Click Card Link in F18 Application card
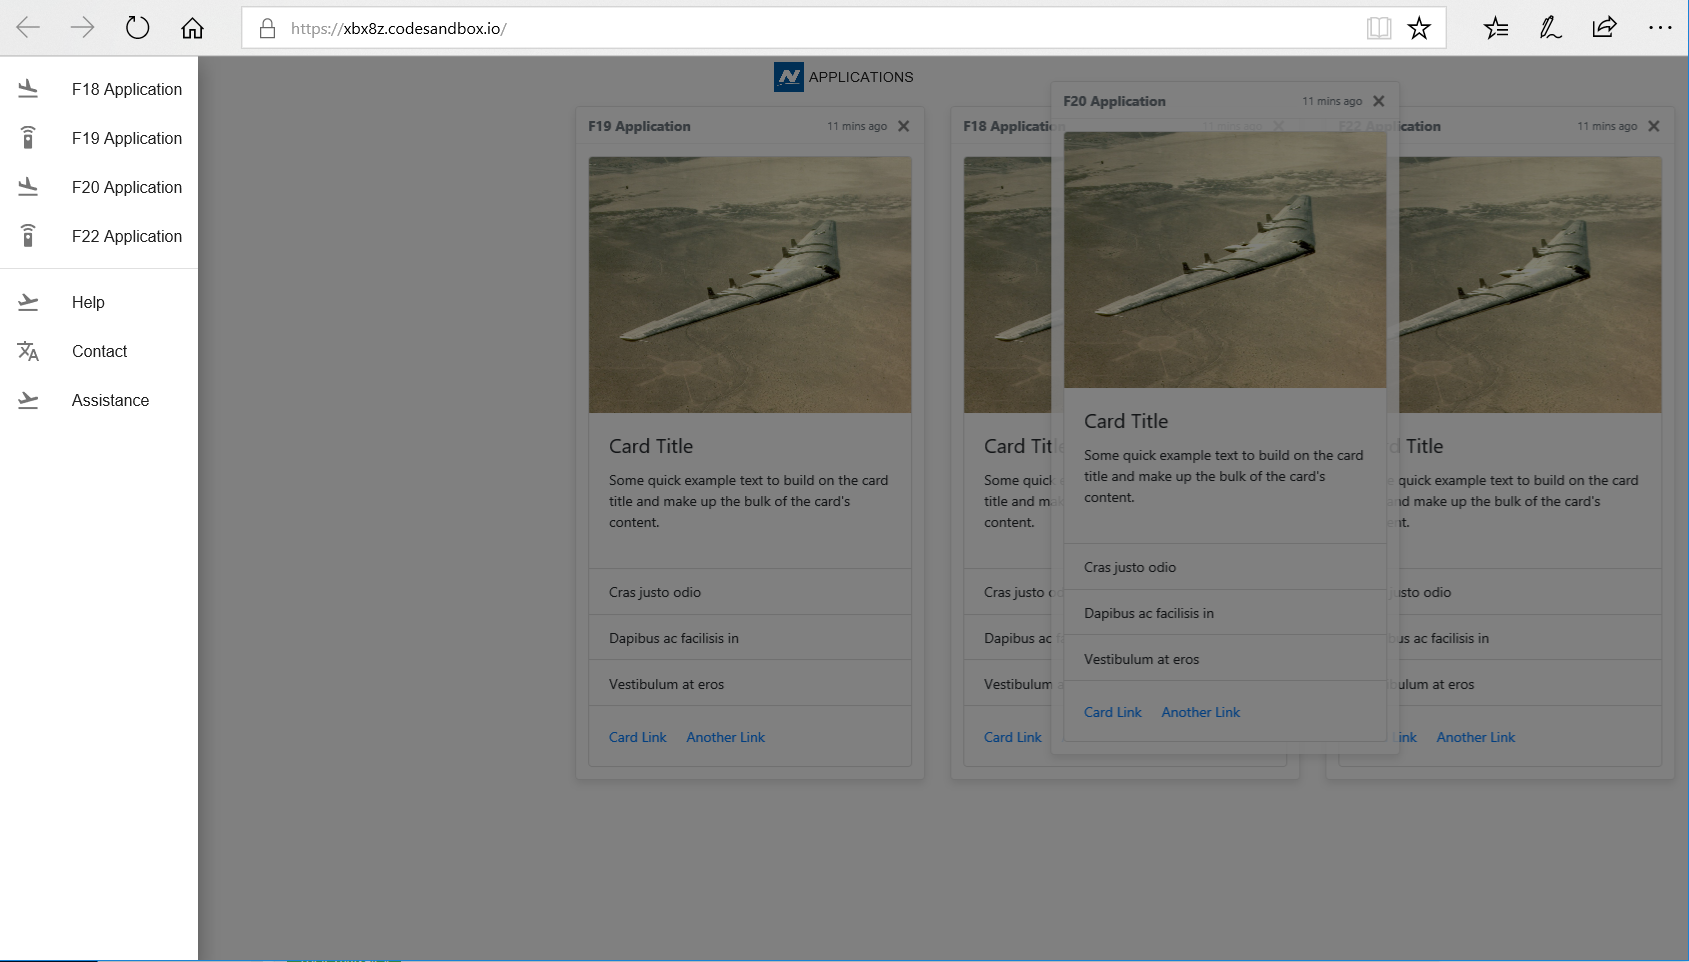The height and width of the screenshot is (962, 1689). [1013, 737]
